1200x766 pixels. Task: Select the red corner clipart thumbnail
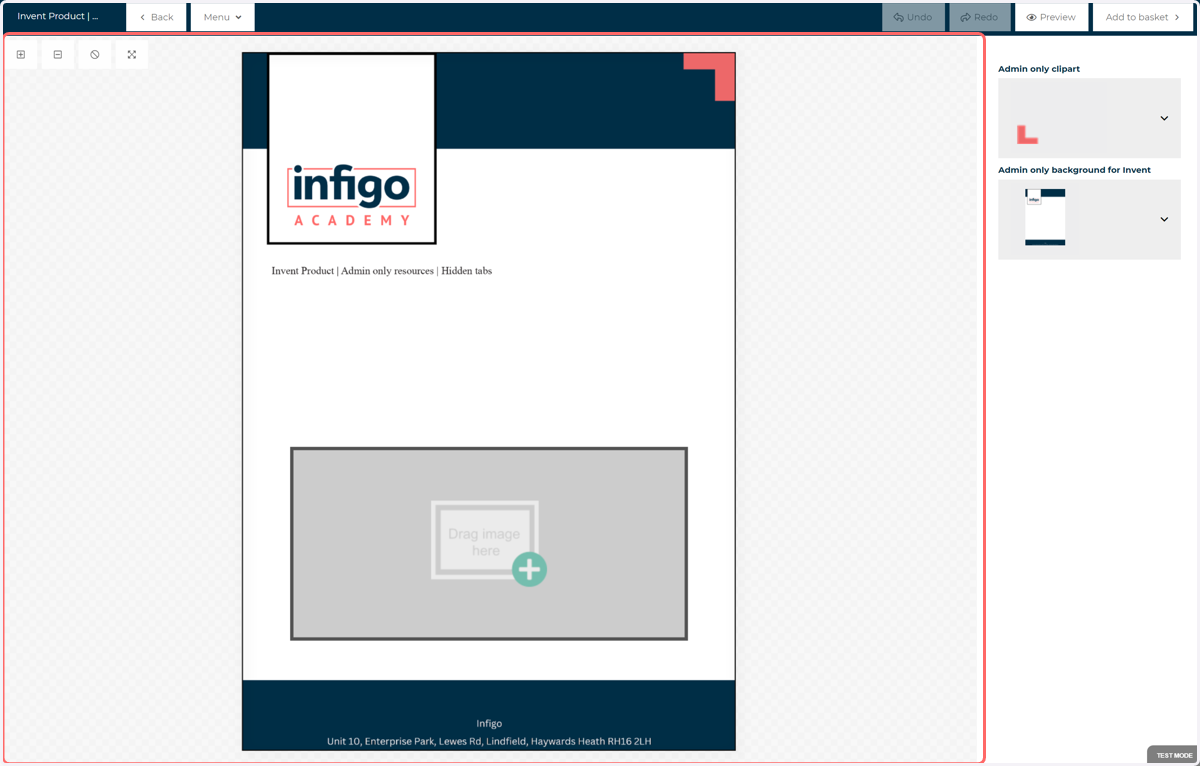coord(1027,134)
